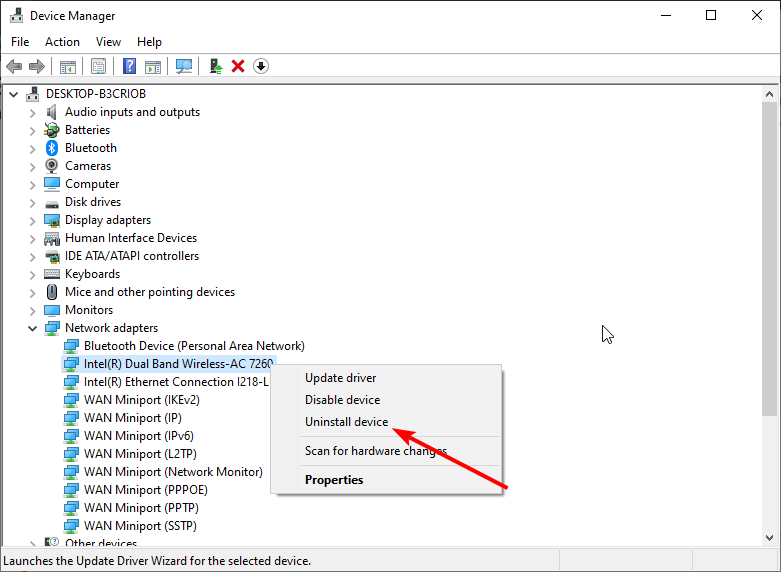
Task: Expand Audio inputs and outputs chevron
Action: 33,113
